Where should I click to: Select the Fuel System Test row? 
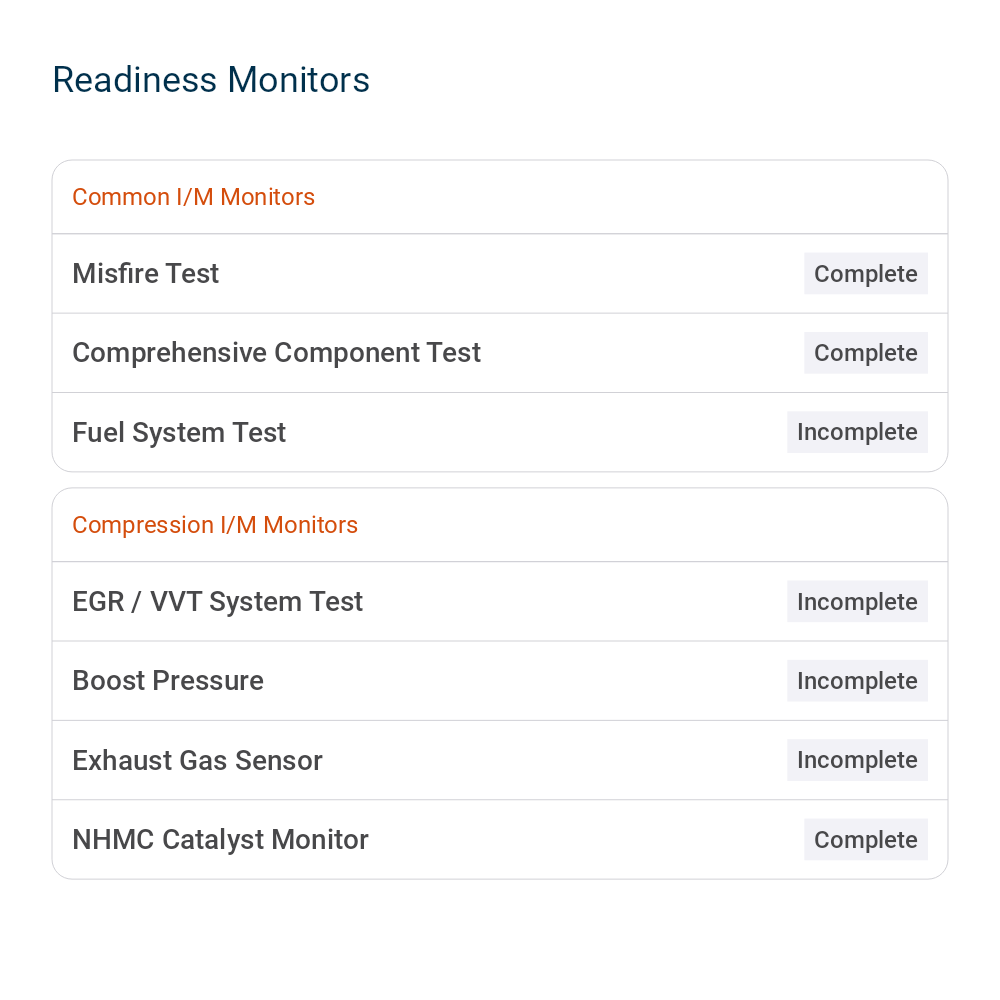tap(500, 432)
